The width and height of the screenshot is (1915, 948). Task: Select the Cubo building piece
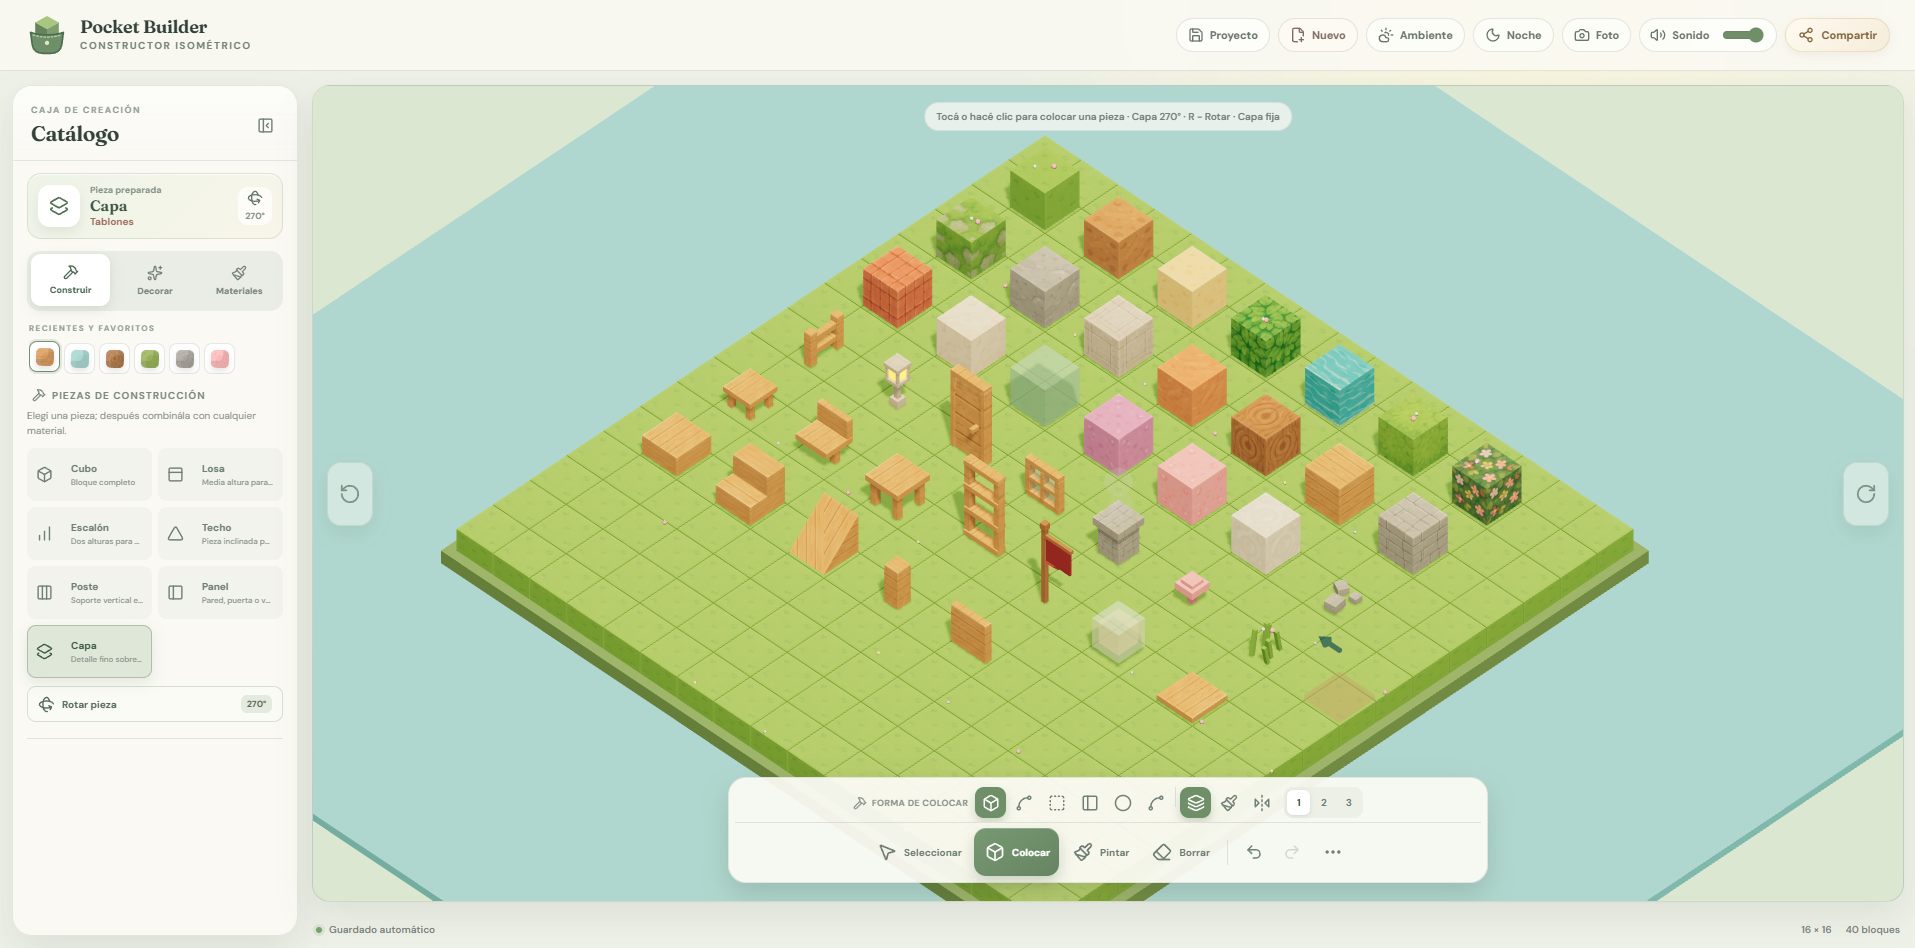90,475
